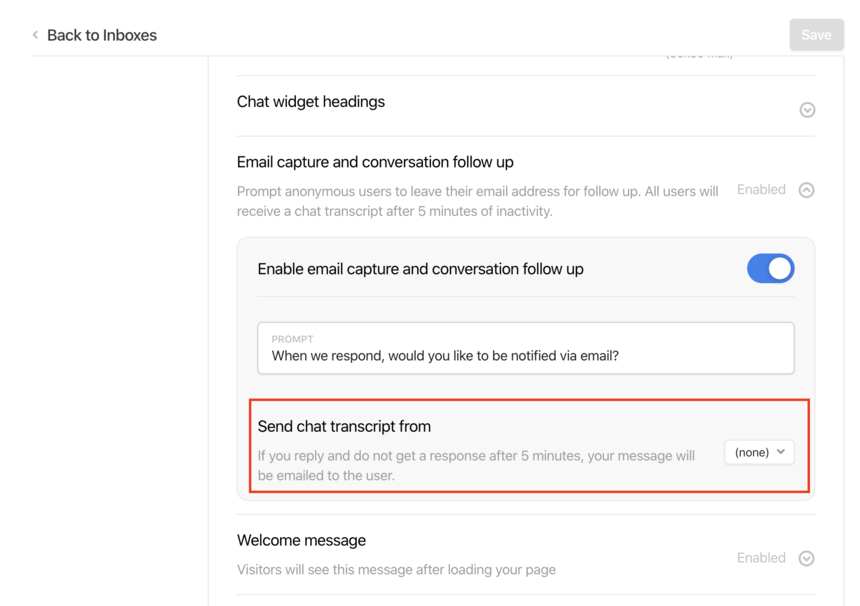Viewport: 860px width, 606px height.
Task: Click the Save button
Action: coord(816,35)
